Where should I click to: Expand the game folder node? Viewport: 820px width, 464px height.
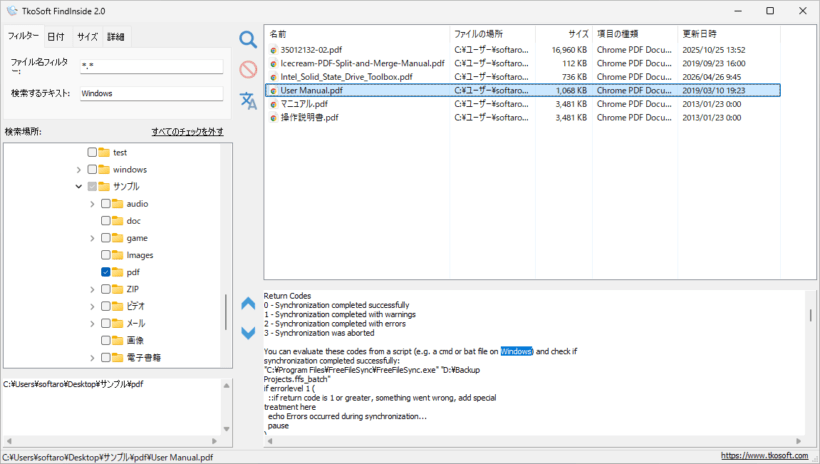92,238
